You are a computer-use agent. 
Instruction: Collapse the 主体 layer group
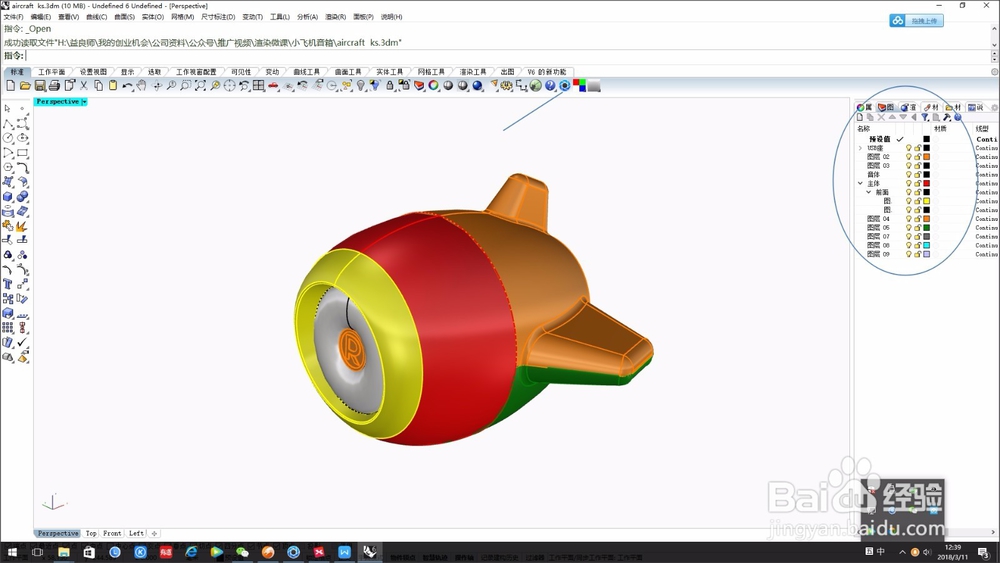860,184
